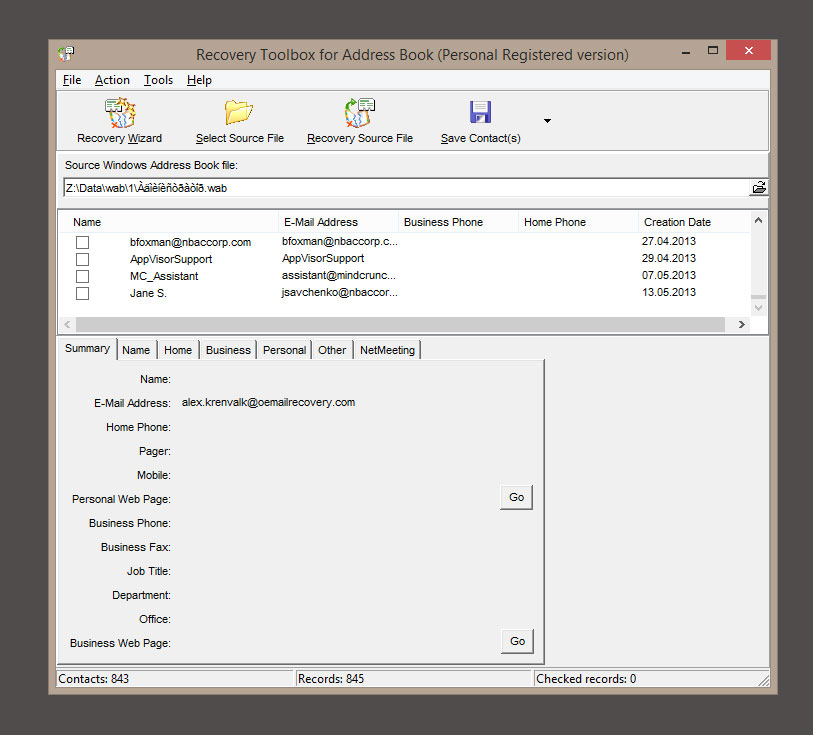
Task: Check the bfoxman@nbaccorp.com contact checkbox
Action: pyautogui.click(x=82, y=242)
